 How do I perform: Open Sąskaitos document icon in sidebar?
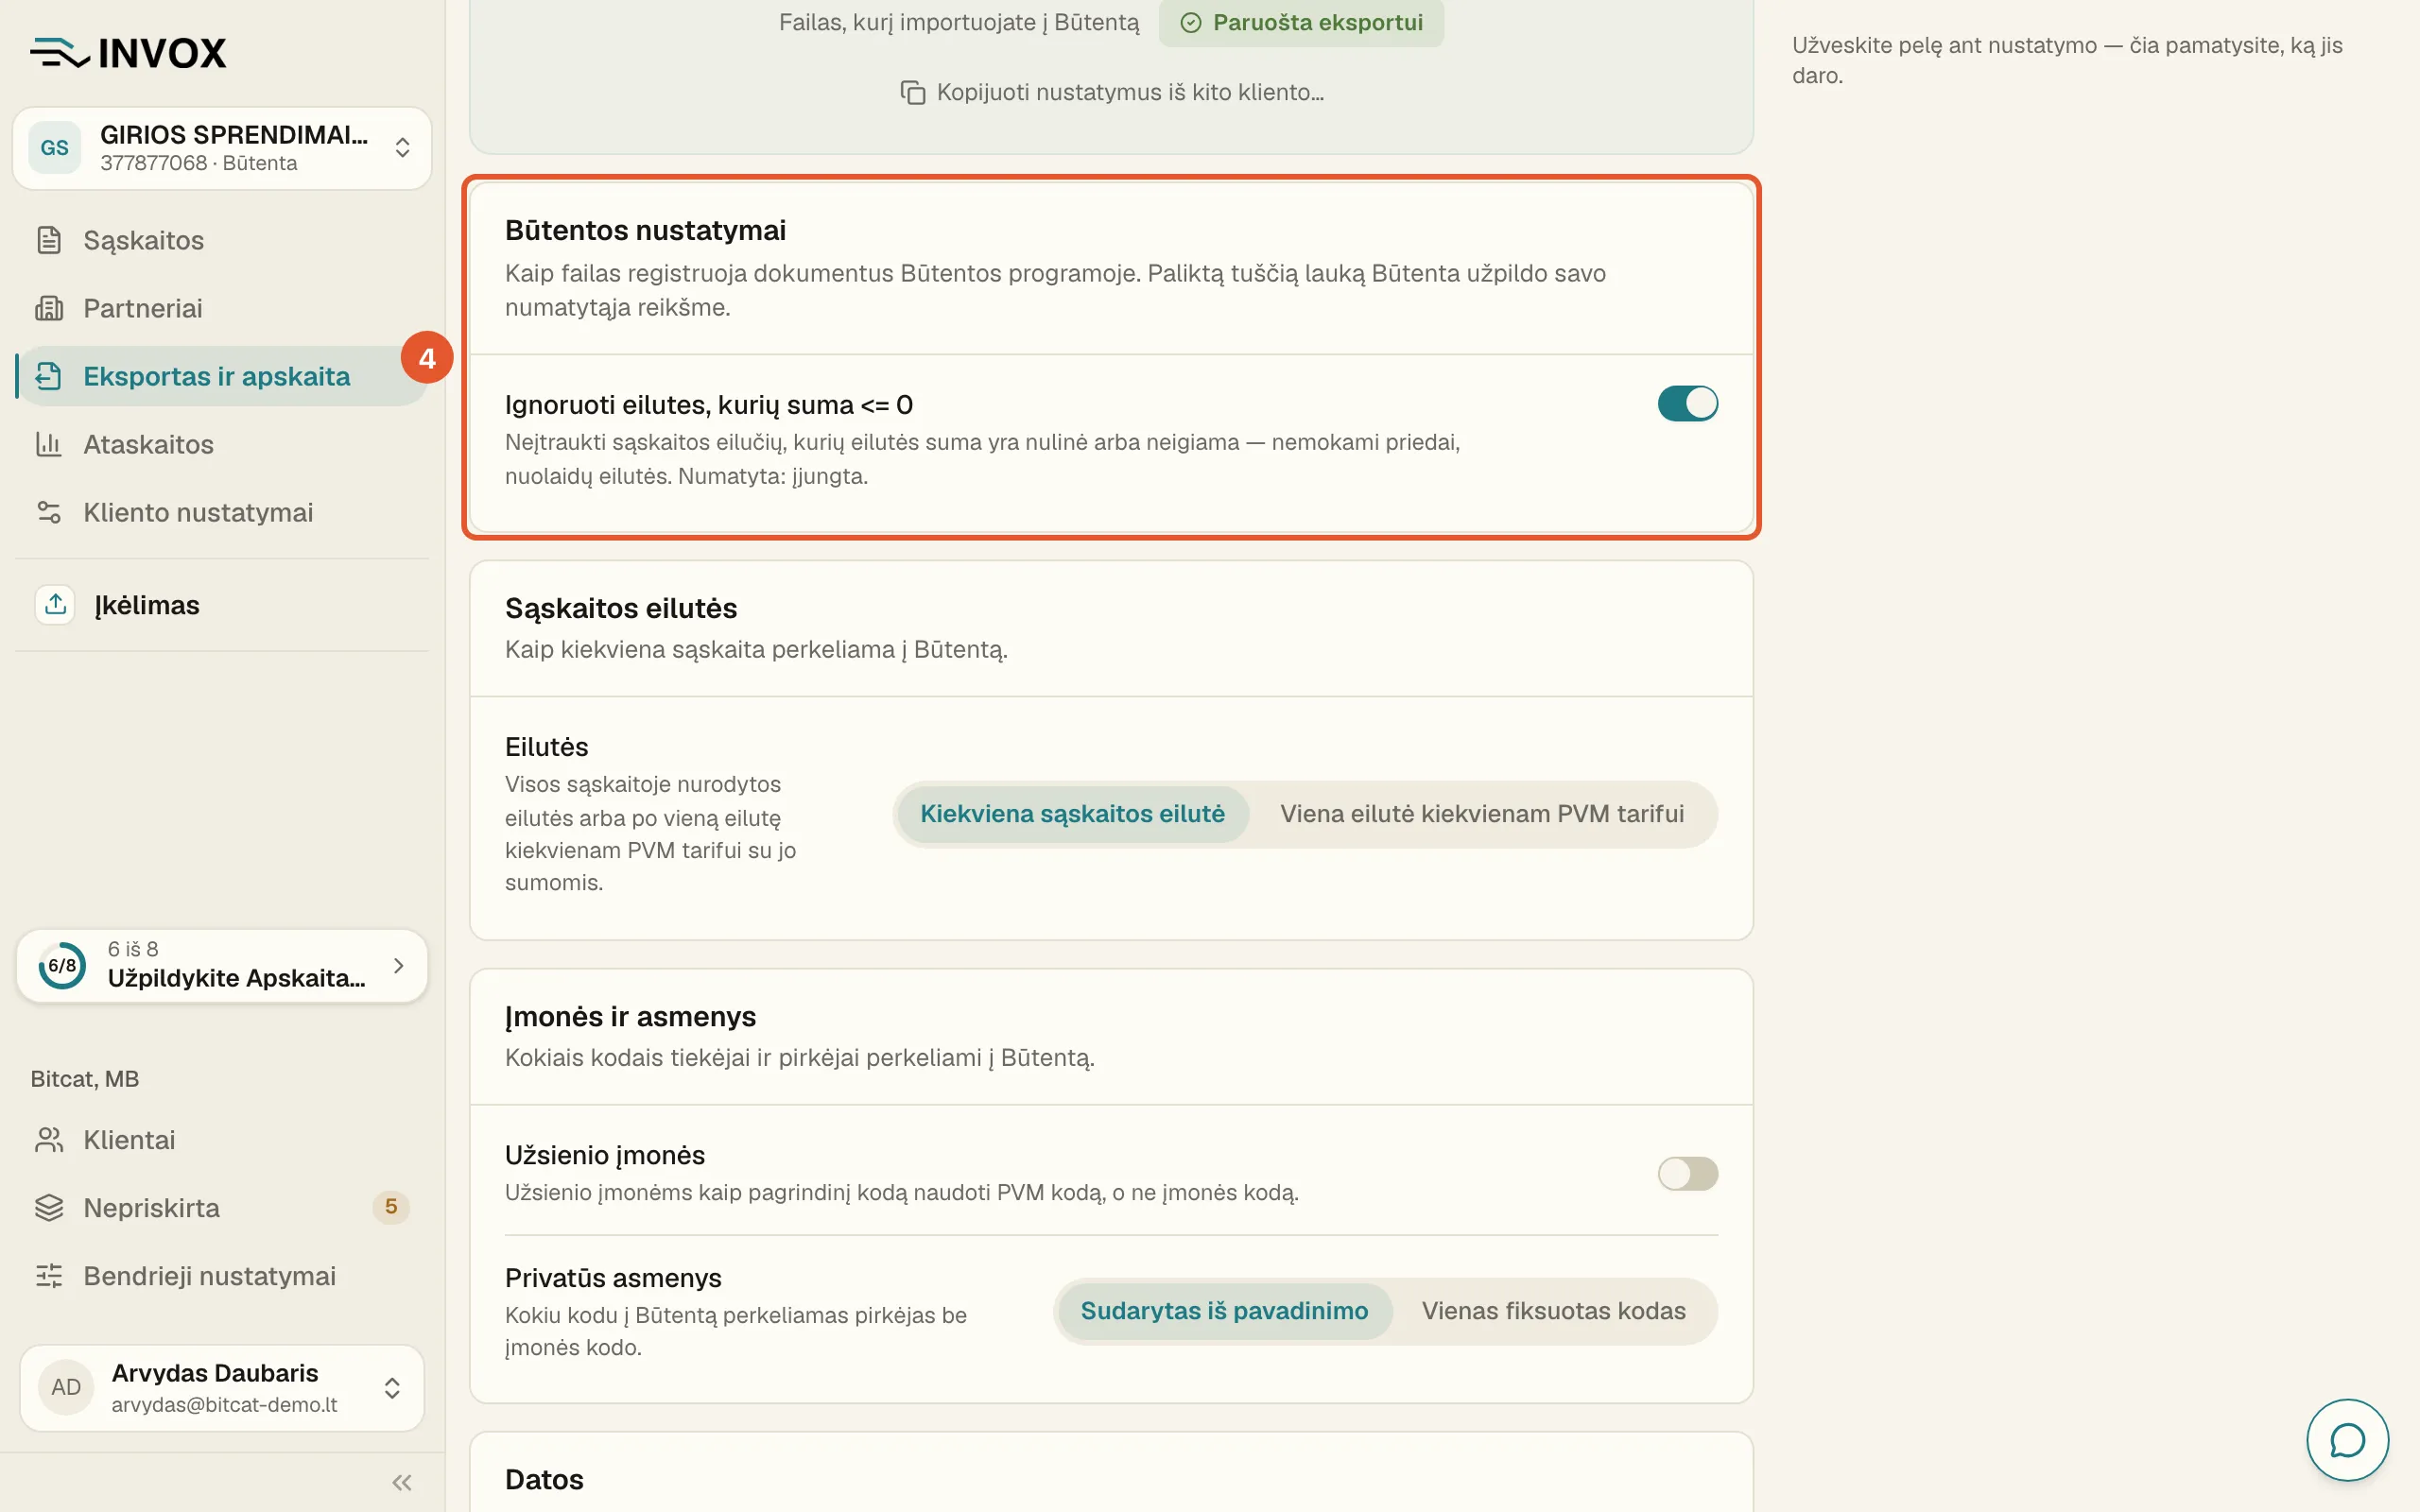coord(49,240)
